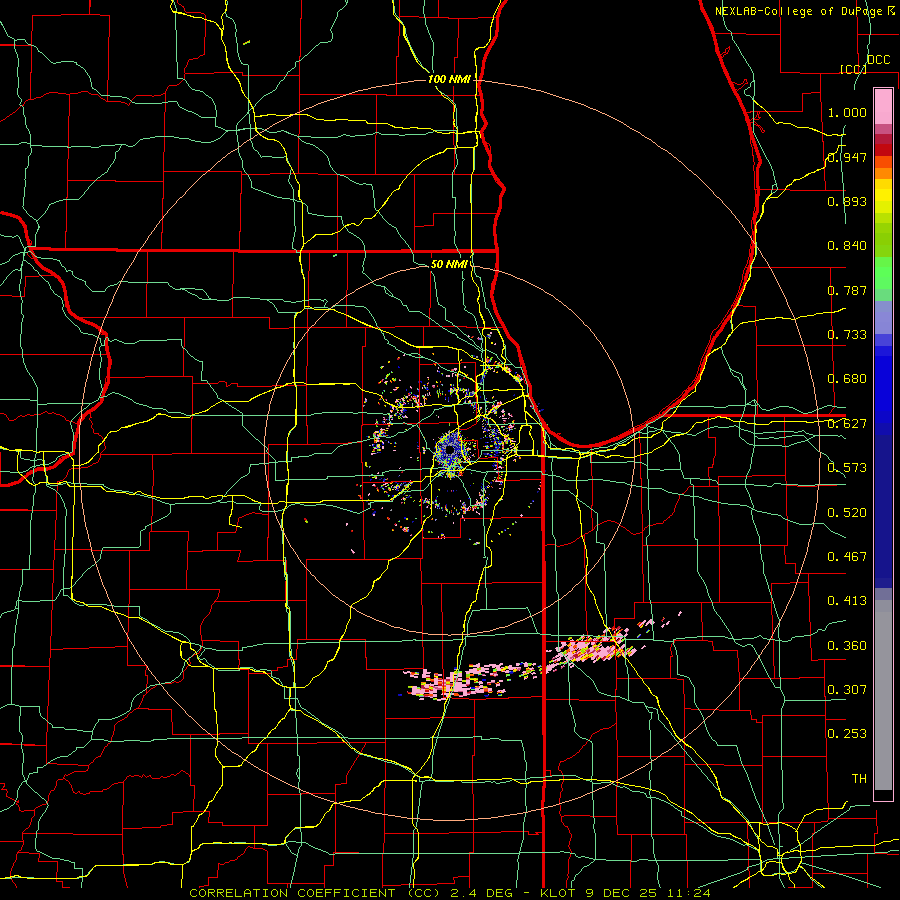Click the 0.253 scale value
This screenshot has height=900, width=900.
[x=847, y=734]
